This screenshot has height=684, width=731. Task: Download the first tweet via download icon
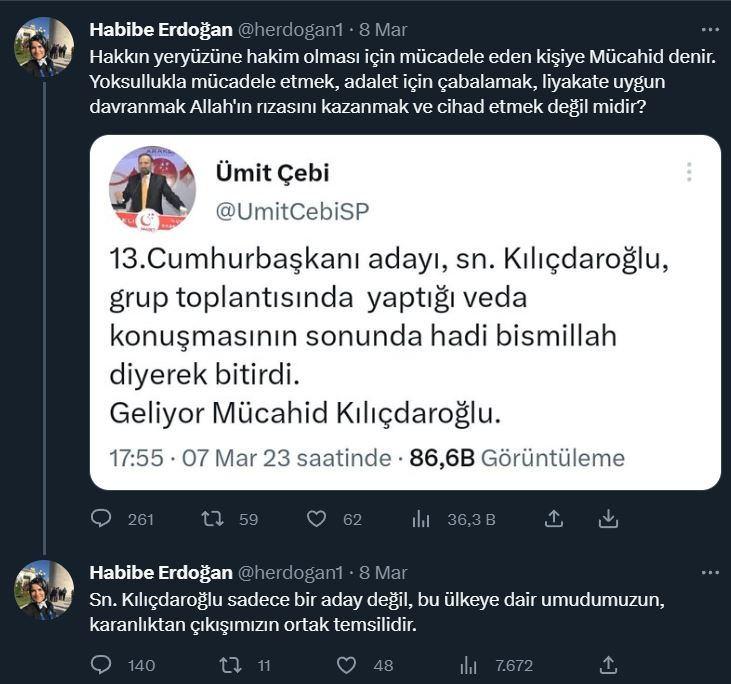coord(608,519)
